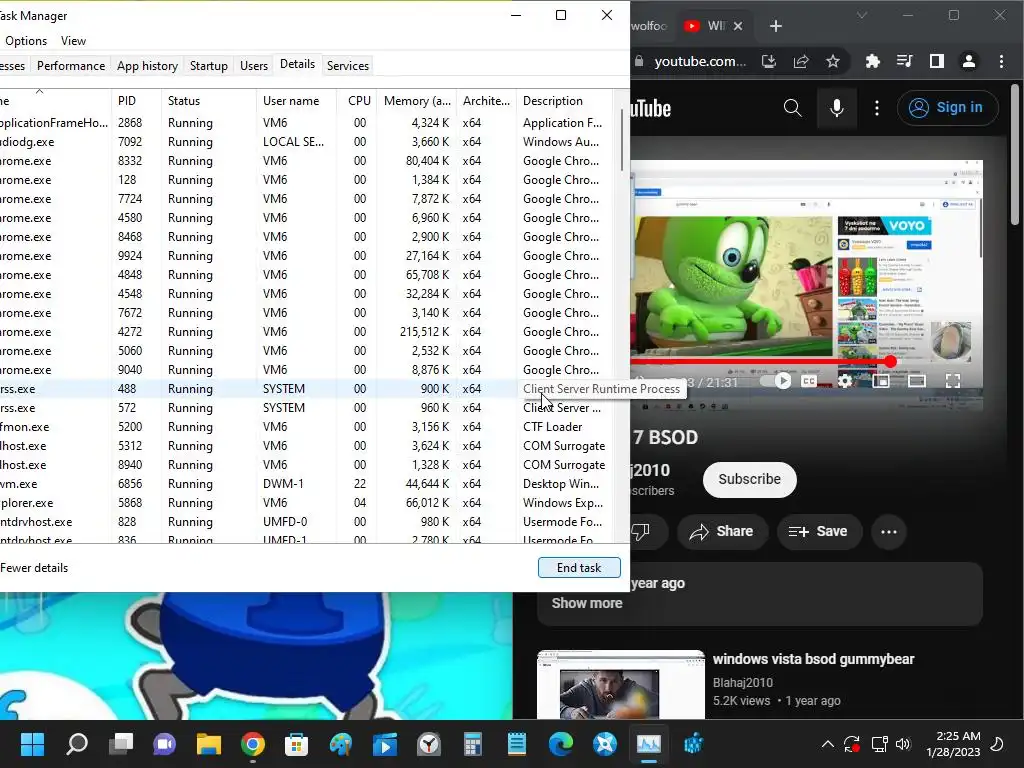This screenshot has height=768, width=1024.
Task: Click Fewer details link
Action: (34, 568)
